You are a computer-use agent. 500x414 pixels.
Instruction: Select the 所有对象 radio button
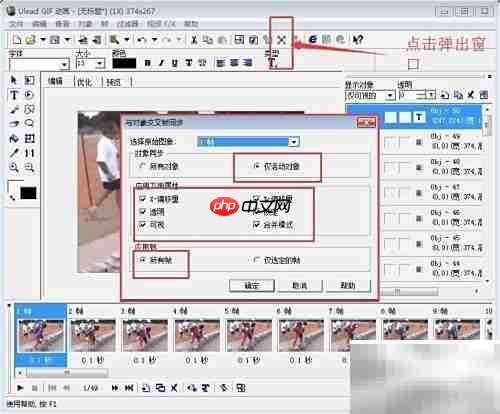coord(143,166)
